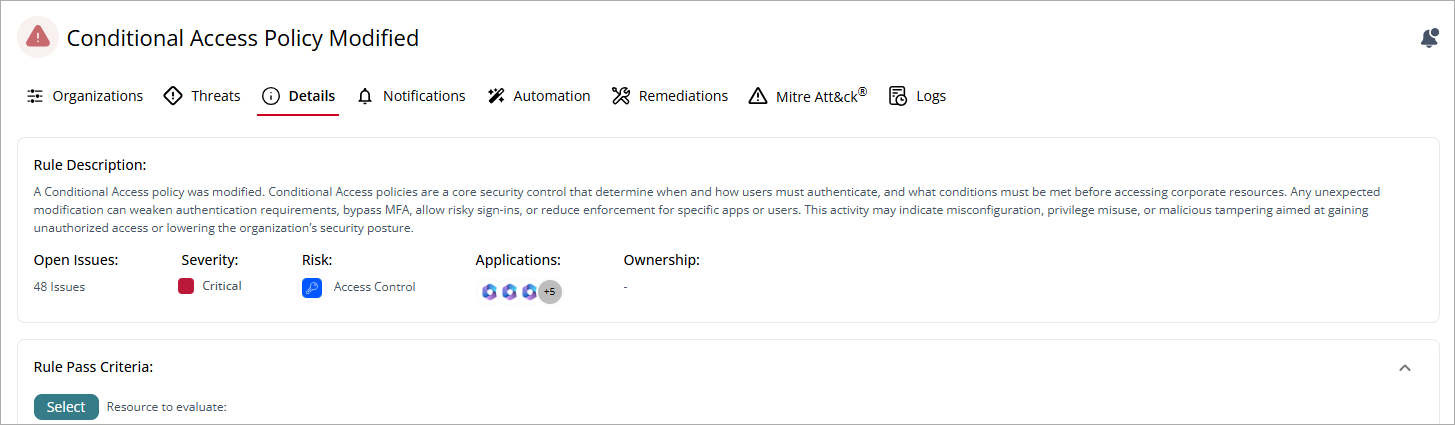The height and width of the screenshot is (425, 1455).
Task: Click the Select button for resource
Action: click(66, 407)
